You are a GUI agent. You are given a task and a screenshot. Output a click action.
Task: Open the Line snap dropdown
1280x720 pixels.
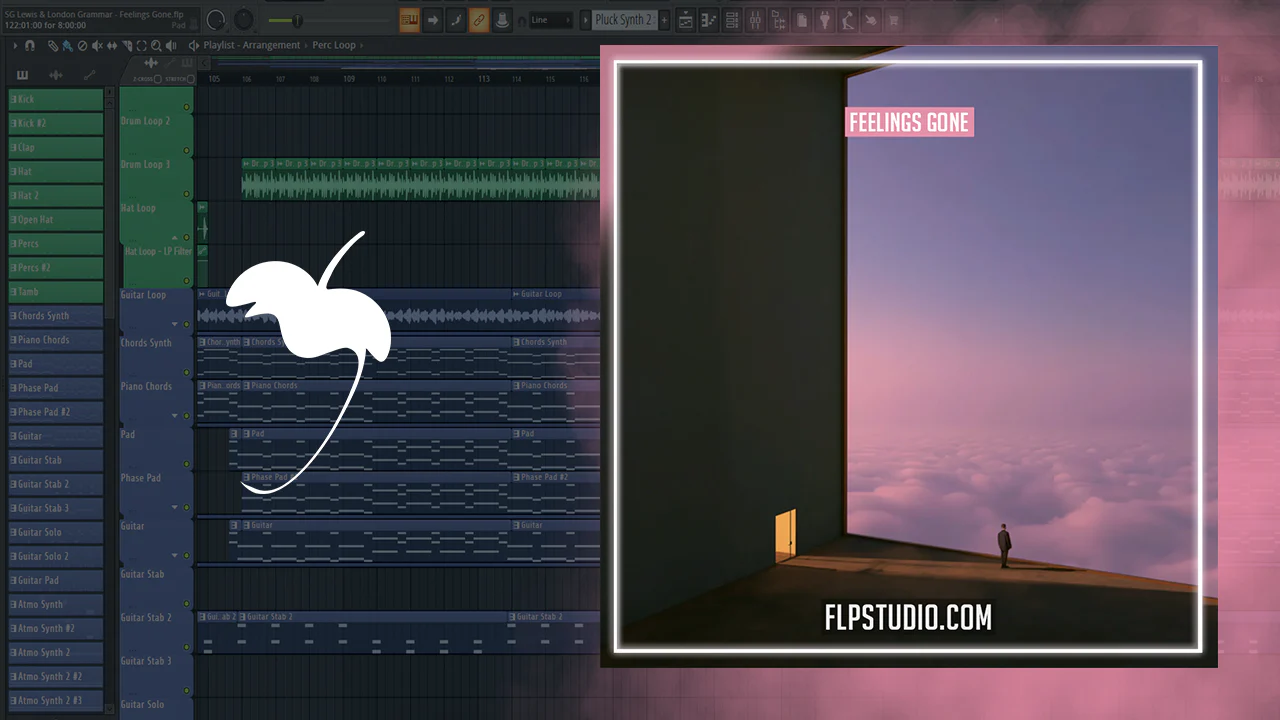550,20
